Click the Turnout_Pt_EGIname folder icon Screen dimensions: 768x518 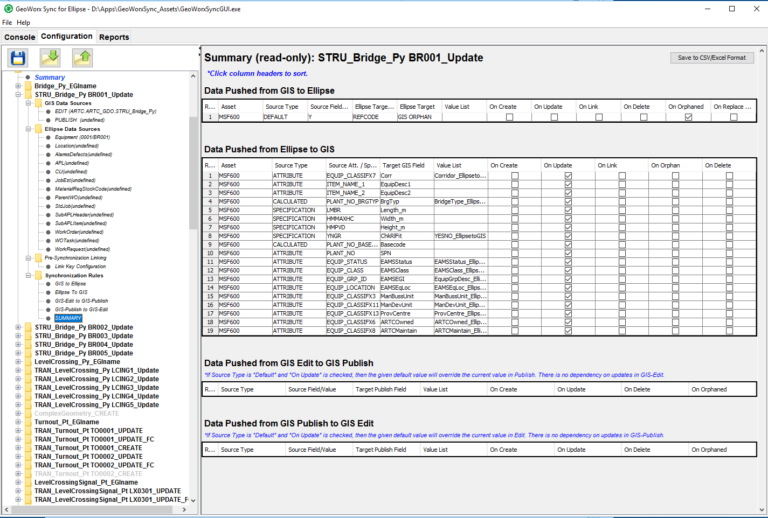(27, 423)
